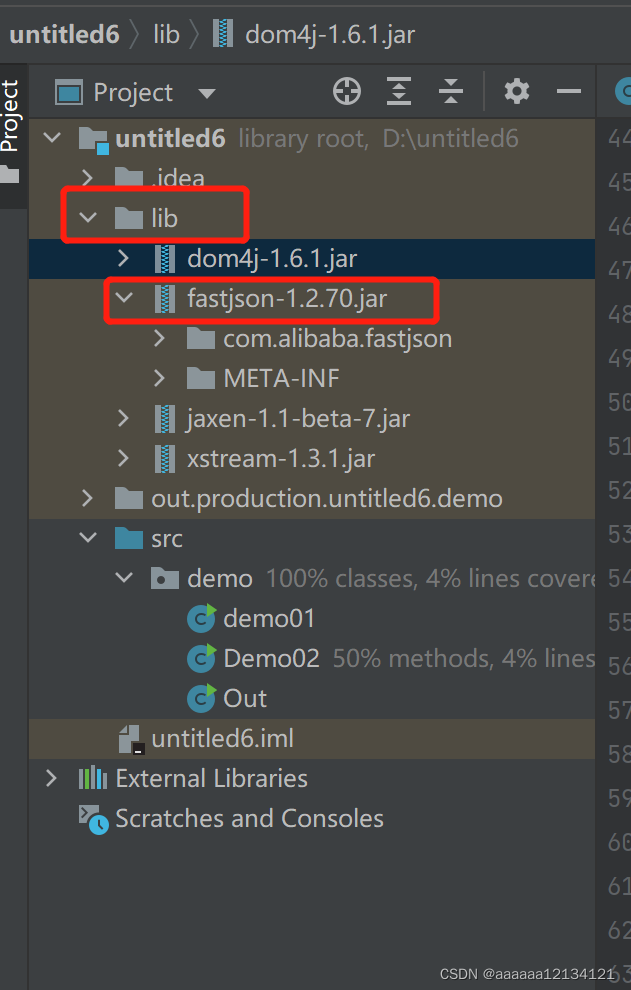The width and height of the screenshot is (631, 990).
Task: Hide the Project tool window
Action: (568, 91)
